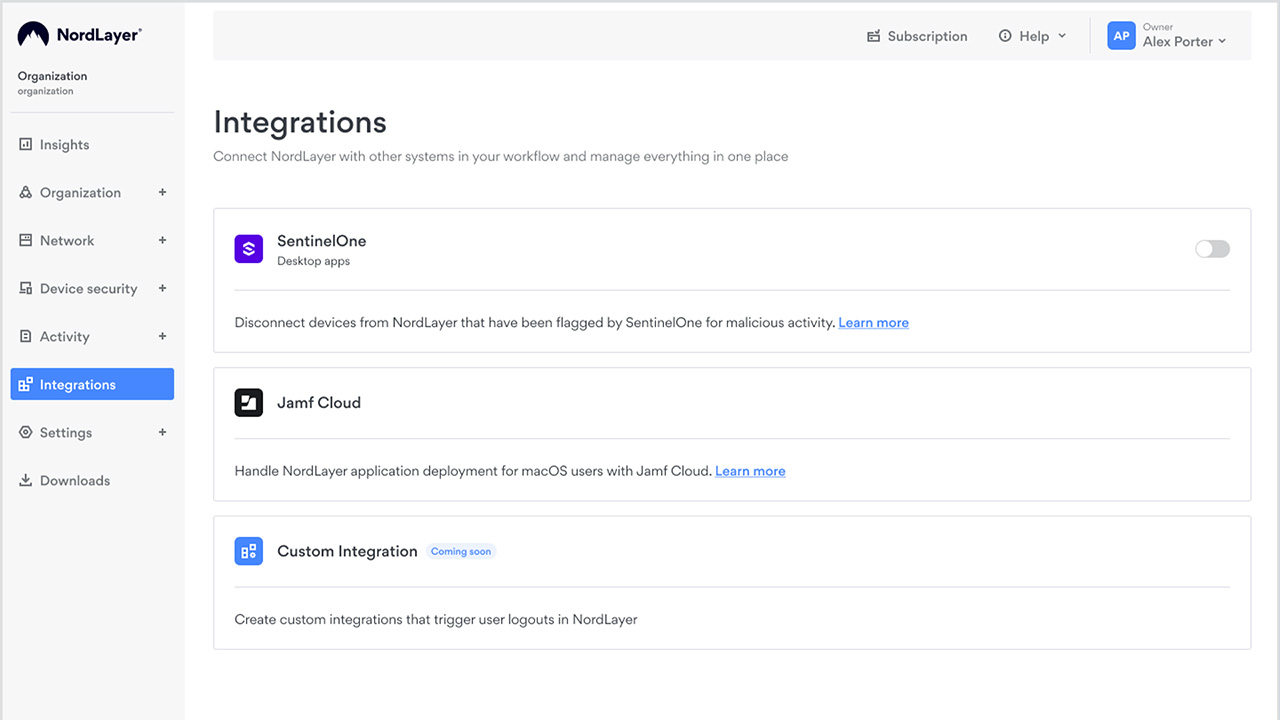Open the Alex Porter account dropdown
This screenshot has width=1280, height=720.
[1185, 42]
